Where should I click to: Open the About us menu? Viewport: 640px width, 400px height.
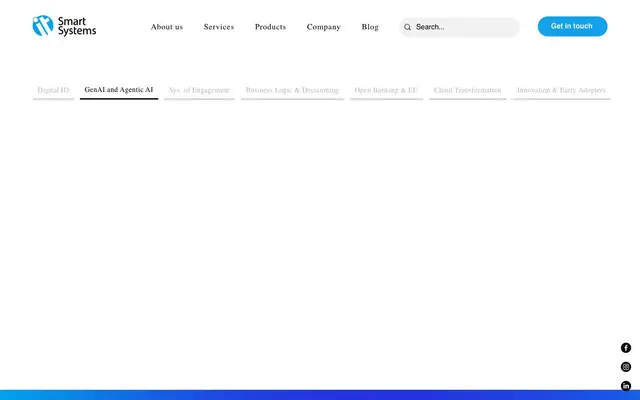(x=167, y=27)
